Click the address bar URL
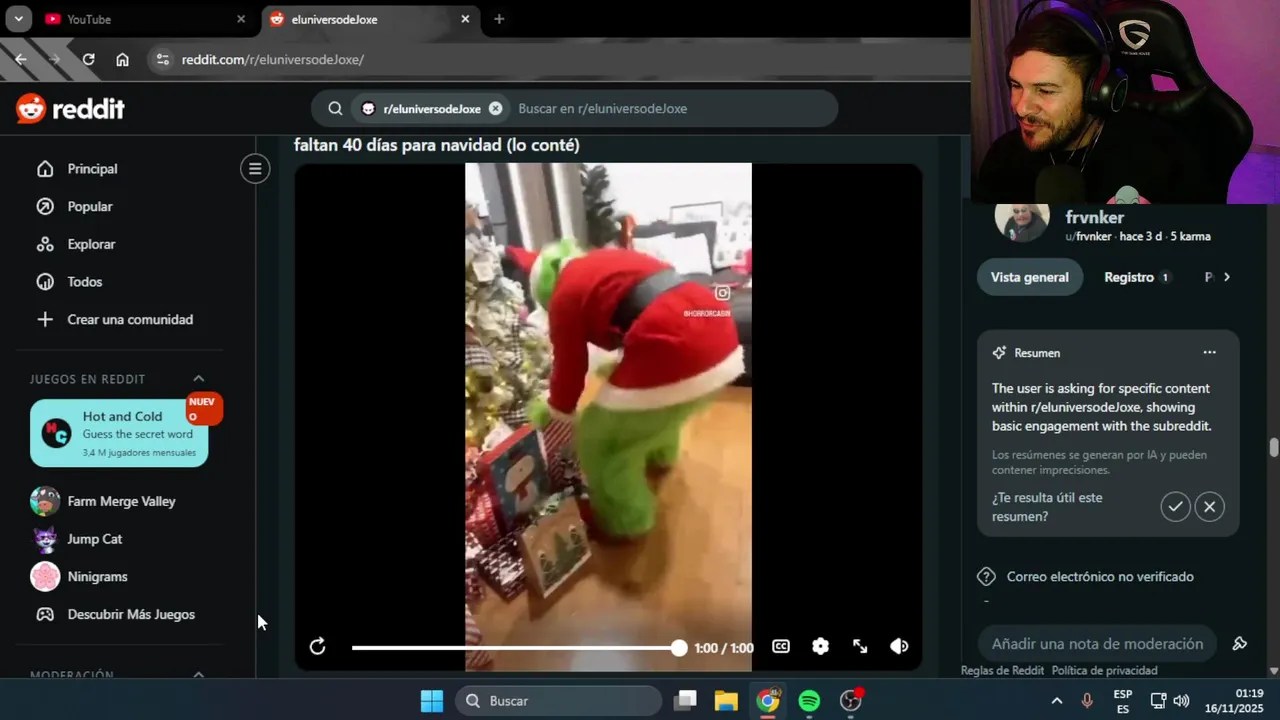Viewport: 1280px width, 720px height. pyautogui.click(x=272, y=60)
